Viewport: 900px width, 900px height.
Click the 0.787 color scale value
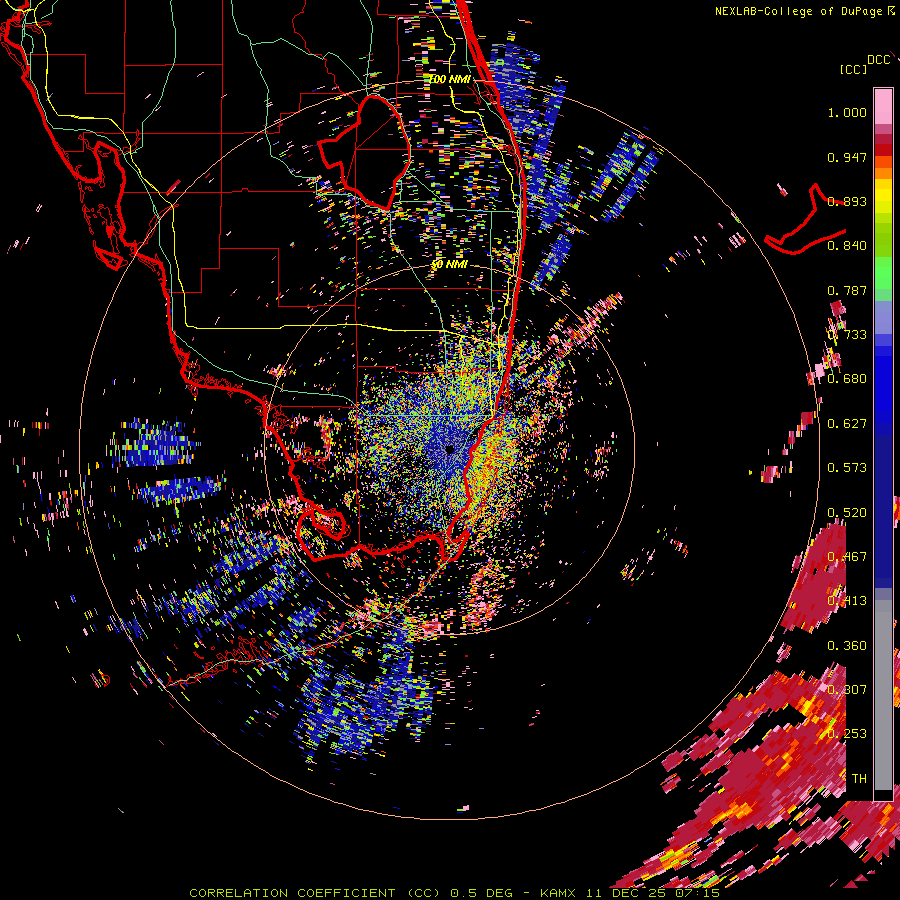847,290
